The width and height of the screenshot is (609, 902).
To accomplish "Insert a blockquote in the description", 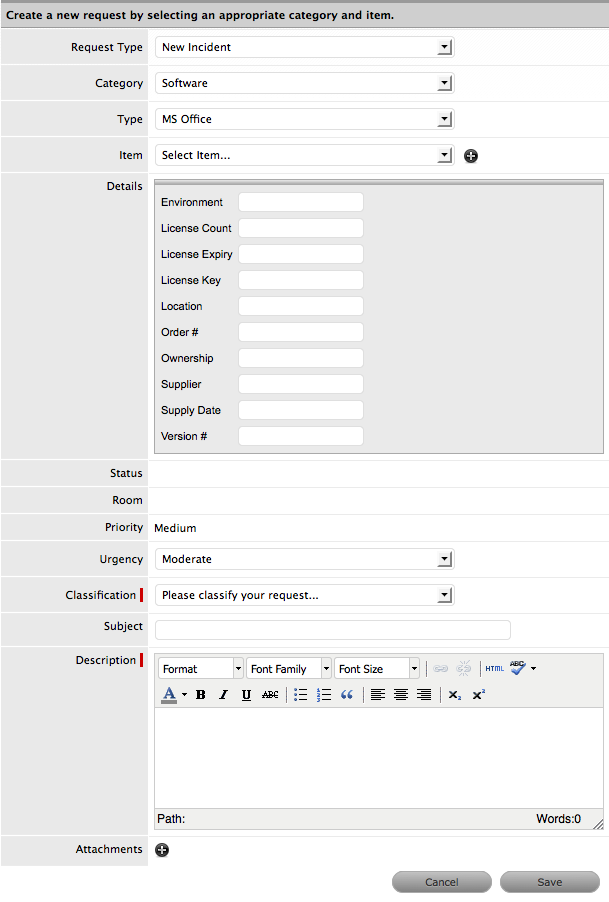I will pyautogui.click(x=347, y=695).
